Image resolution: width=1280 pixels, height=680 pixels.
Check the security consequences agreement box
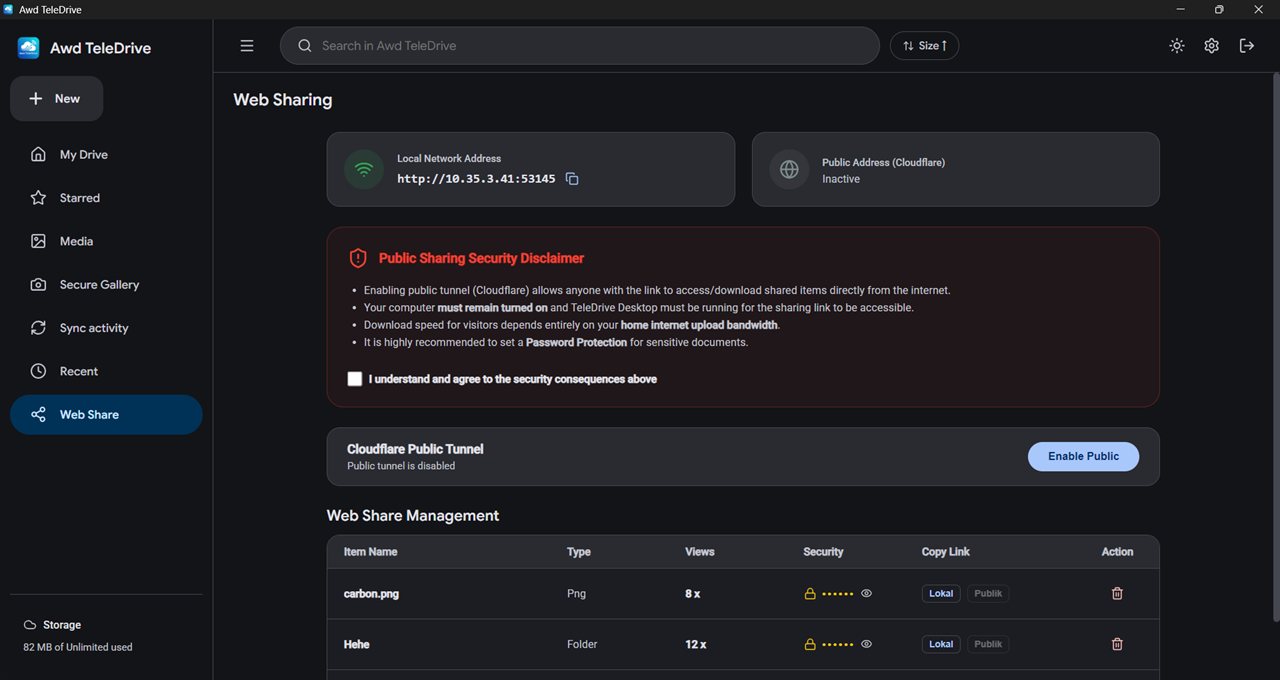point(355,379)
